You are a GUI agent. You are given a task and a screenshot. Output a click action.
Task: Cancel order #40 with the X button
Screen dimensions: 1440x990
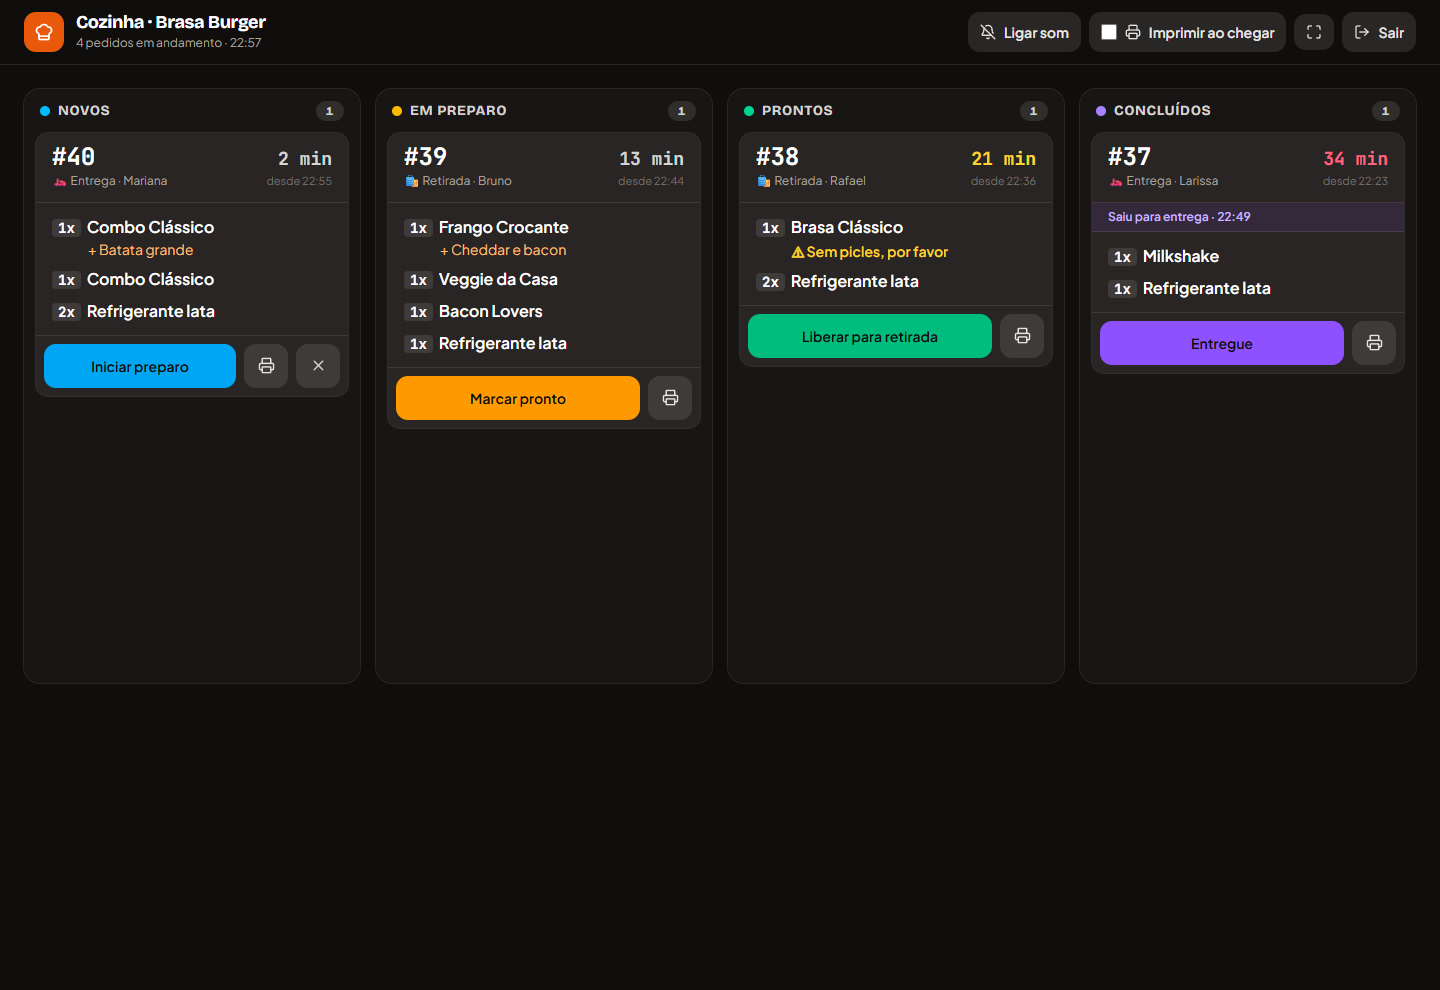pos(318,366)
